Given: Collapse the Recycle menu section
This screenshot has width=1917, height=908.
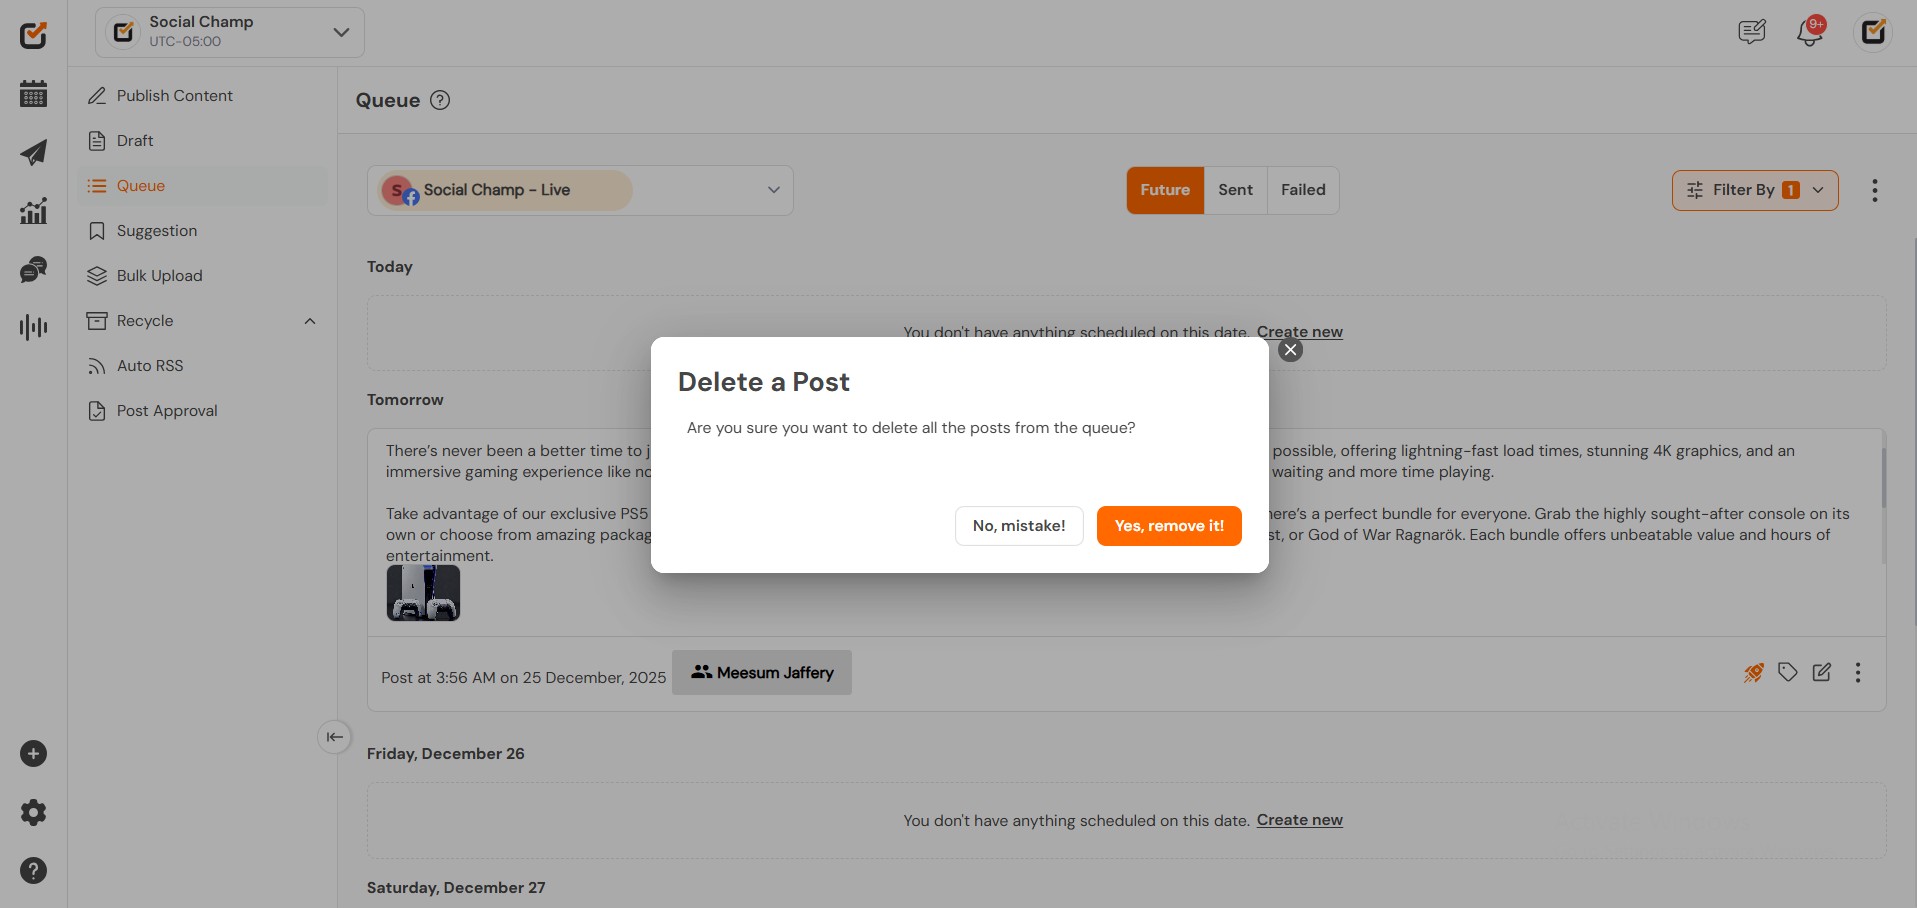Looking at the screenshot, I should [x=310, y=321].
